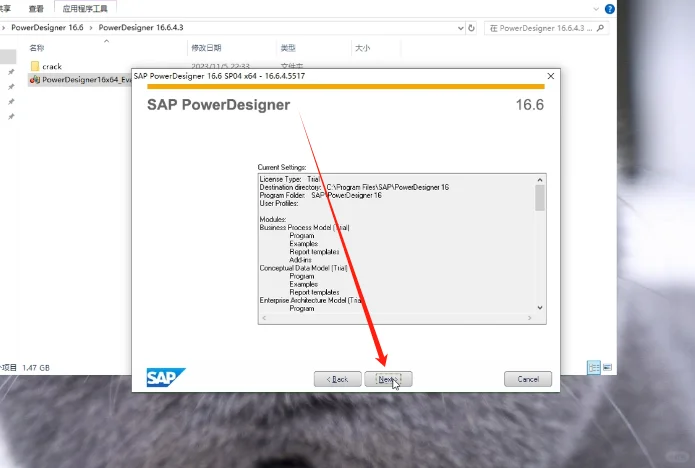The height and width of the screenshot is (468, 695).
Task: Open the 查看 ribbon tab
Action: [x=36, y=8]
